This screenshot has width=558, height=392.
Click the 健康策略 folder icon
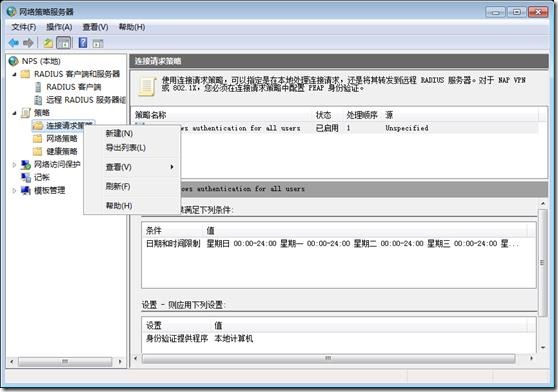37,152
